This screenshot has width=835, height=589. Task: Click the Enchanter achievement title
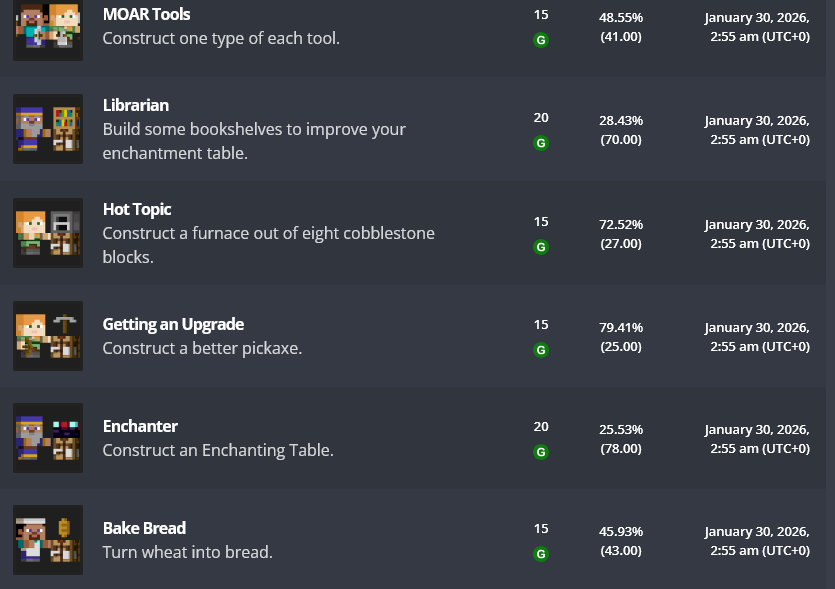point(140,426)
